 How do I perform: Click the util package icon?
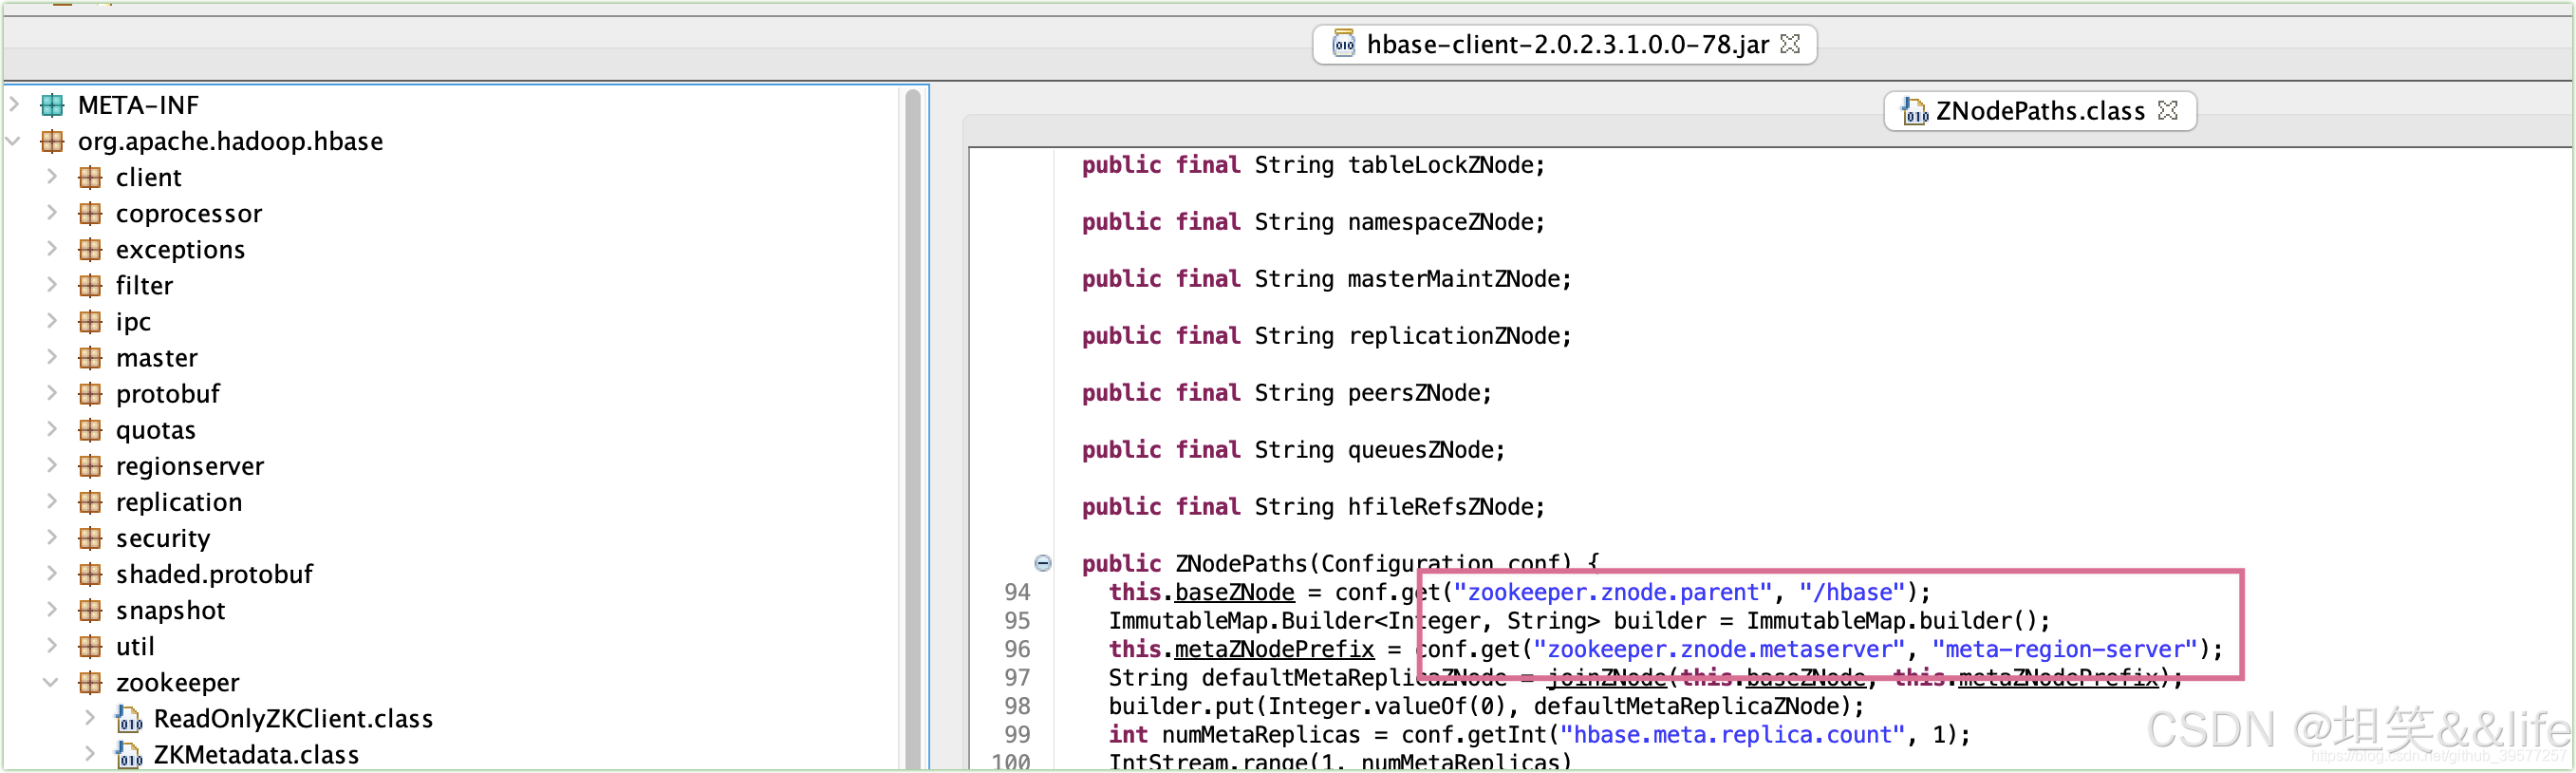(x=90, y=645)
